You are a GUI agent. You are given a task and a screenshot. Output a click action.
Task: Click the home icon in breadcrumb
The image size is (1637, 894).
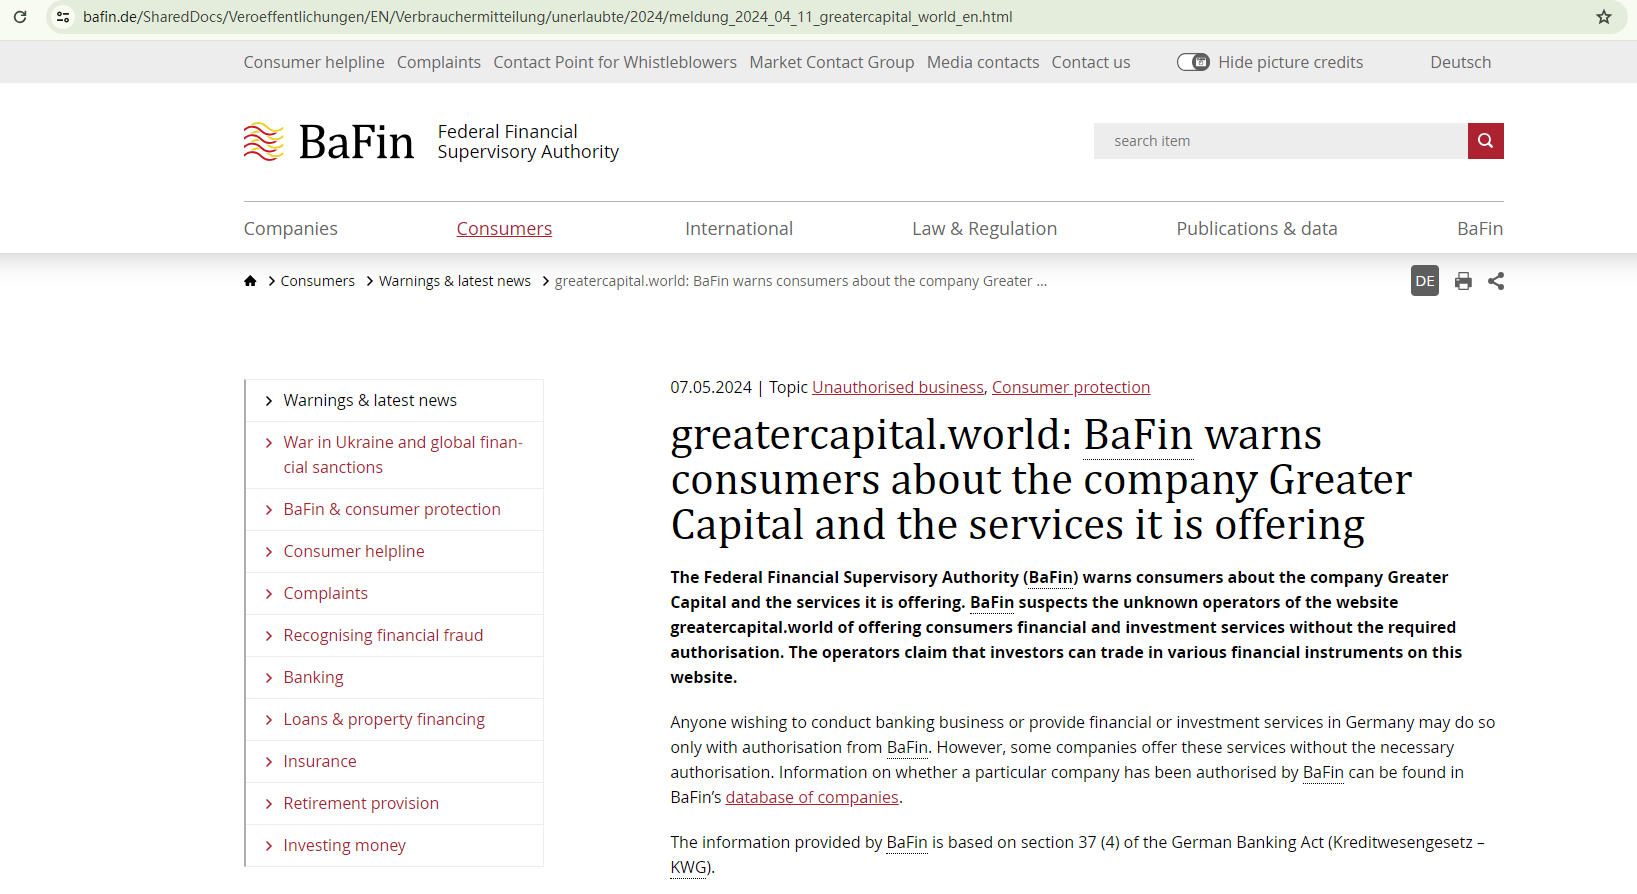point(250,281)
